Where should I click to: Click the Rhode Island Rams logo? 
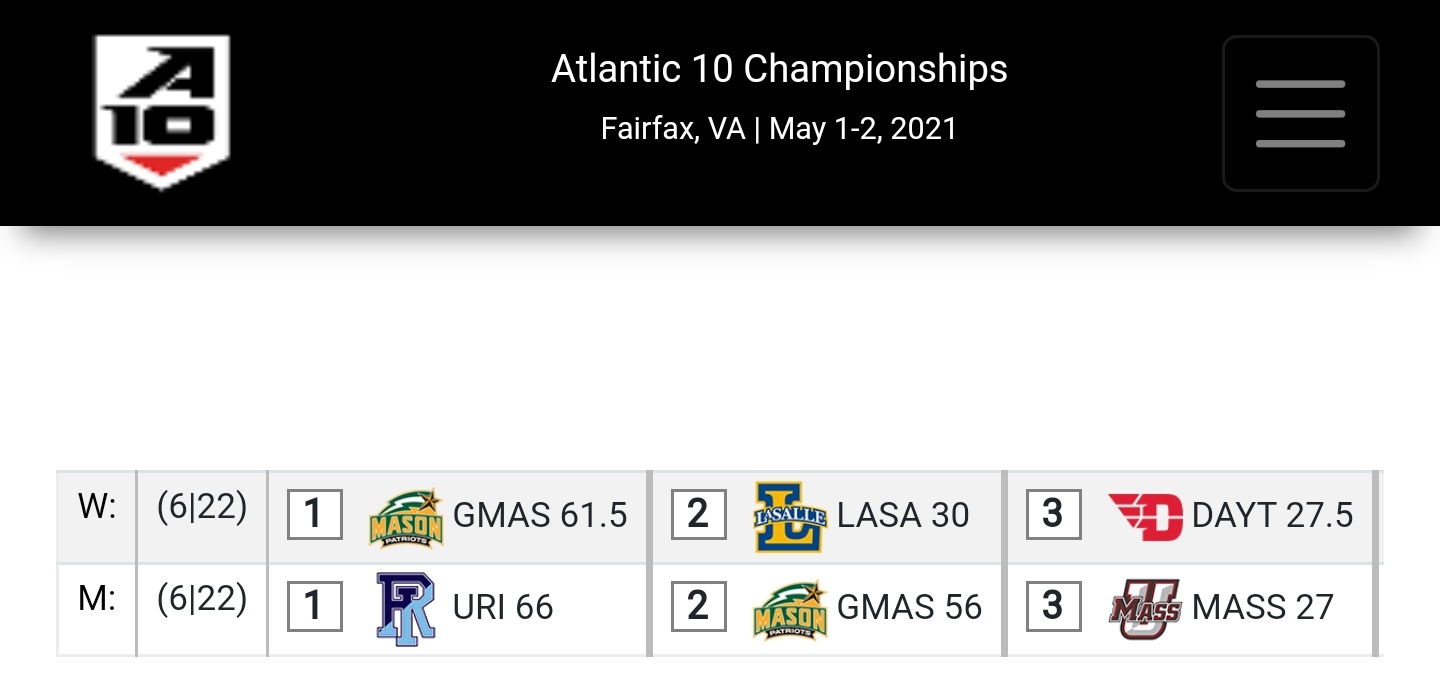click(405, 607)
